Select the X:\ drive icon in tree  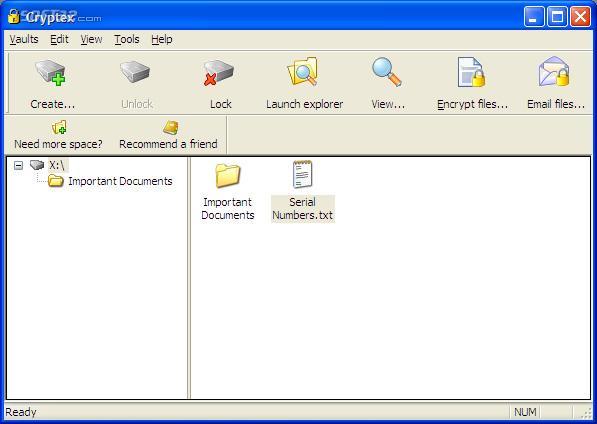[x=37, y=165]
